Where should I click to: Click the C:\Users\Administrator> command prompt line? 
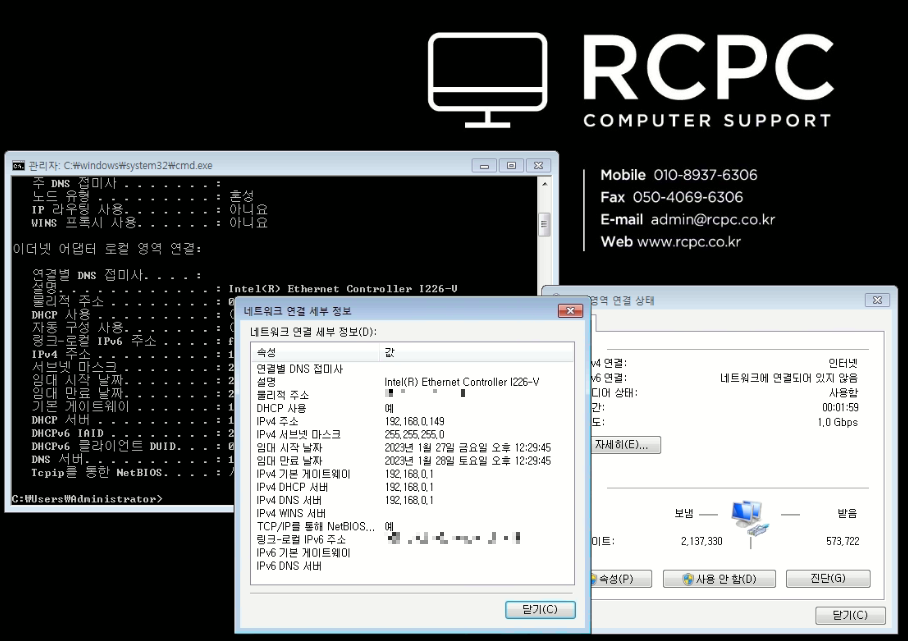click(x=87, y=499)
